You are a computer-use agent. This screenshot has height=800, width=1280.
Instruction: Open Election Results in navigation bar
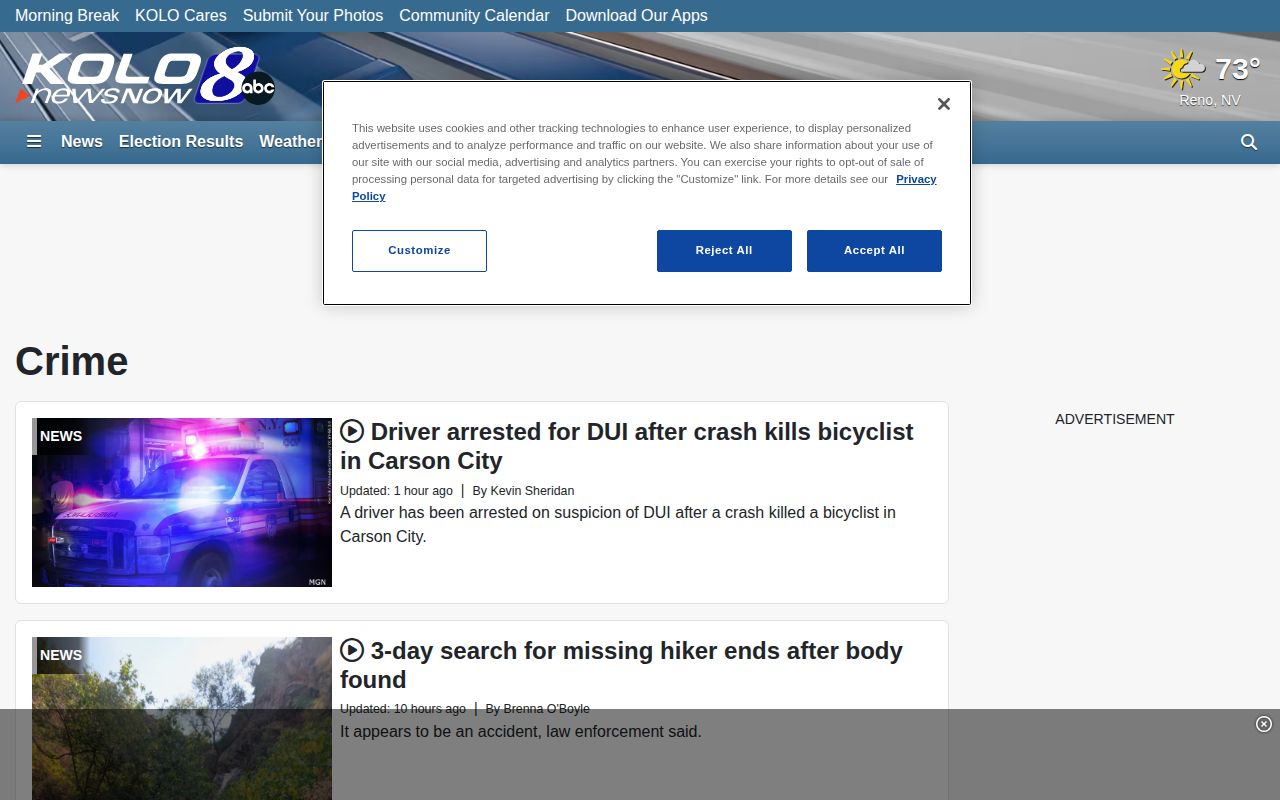[x=181, y=142]
